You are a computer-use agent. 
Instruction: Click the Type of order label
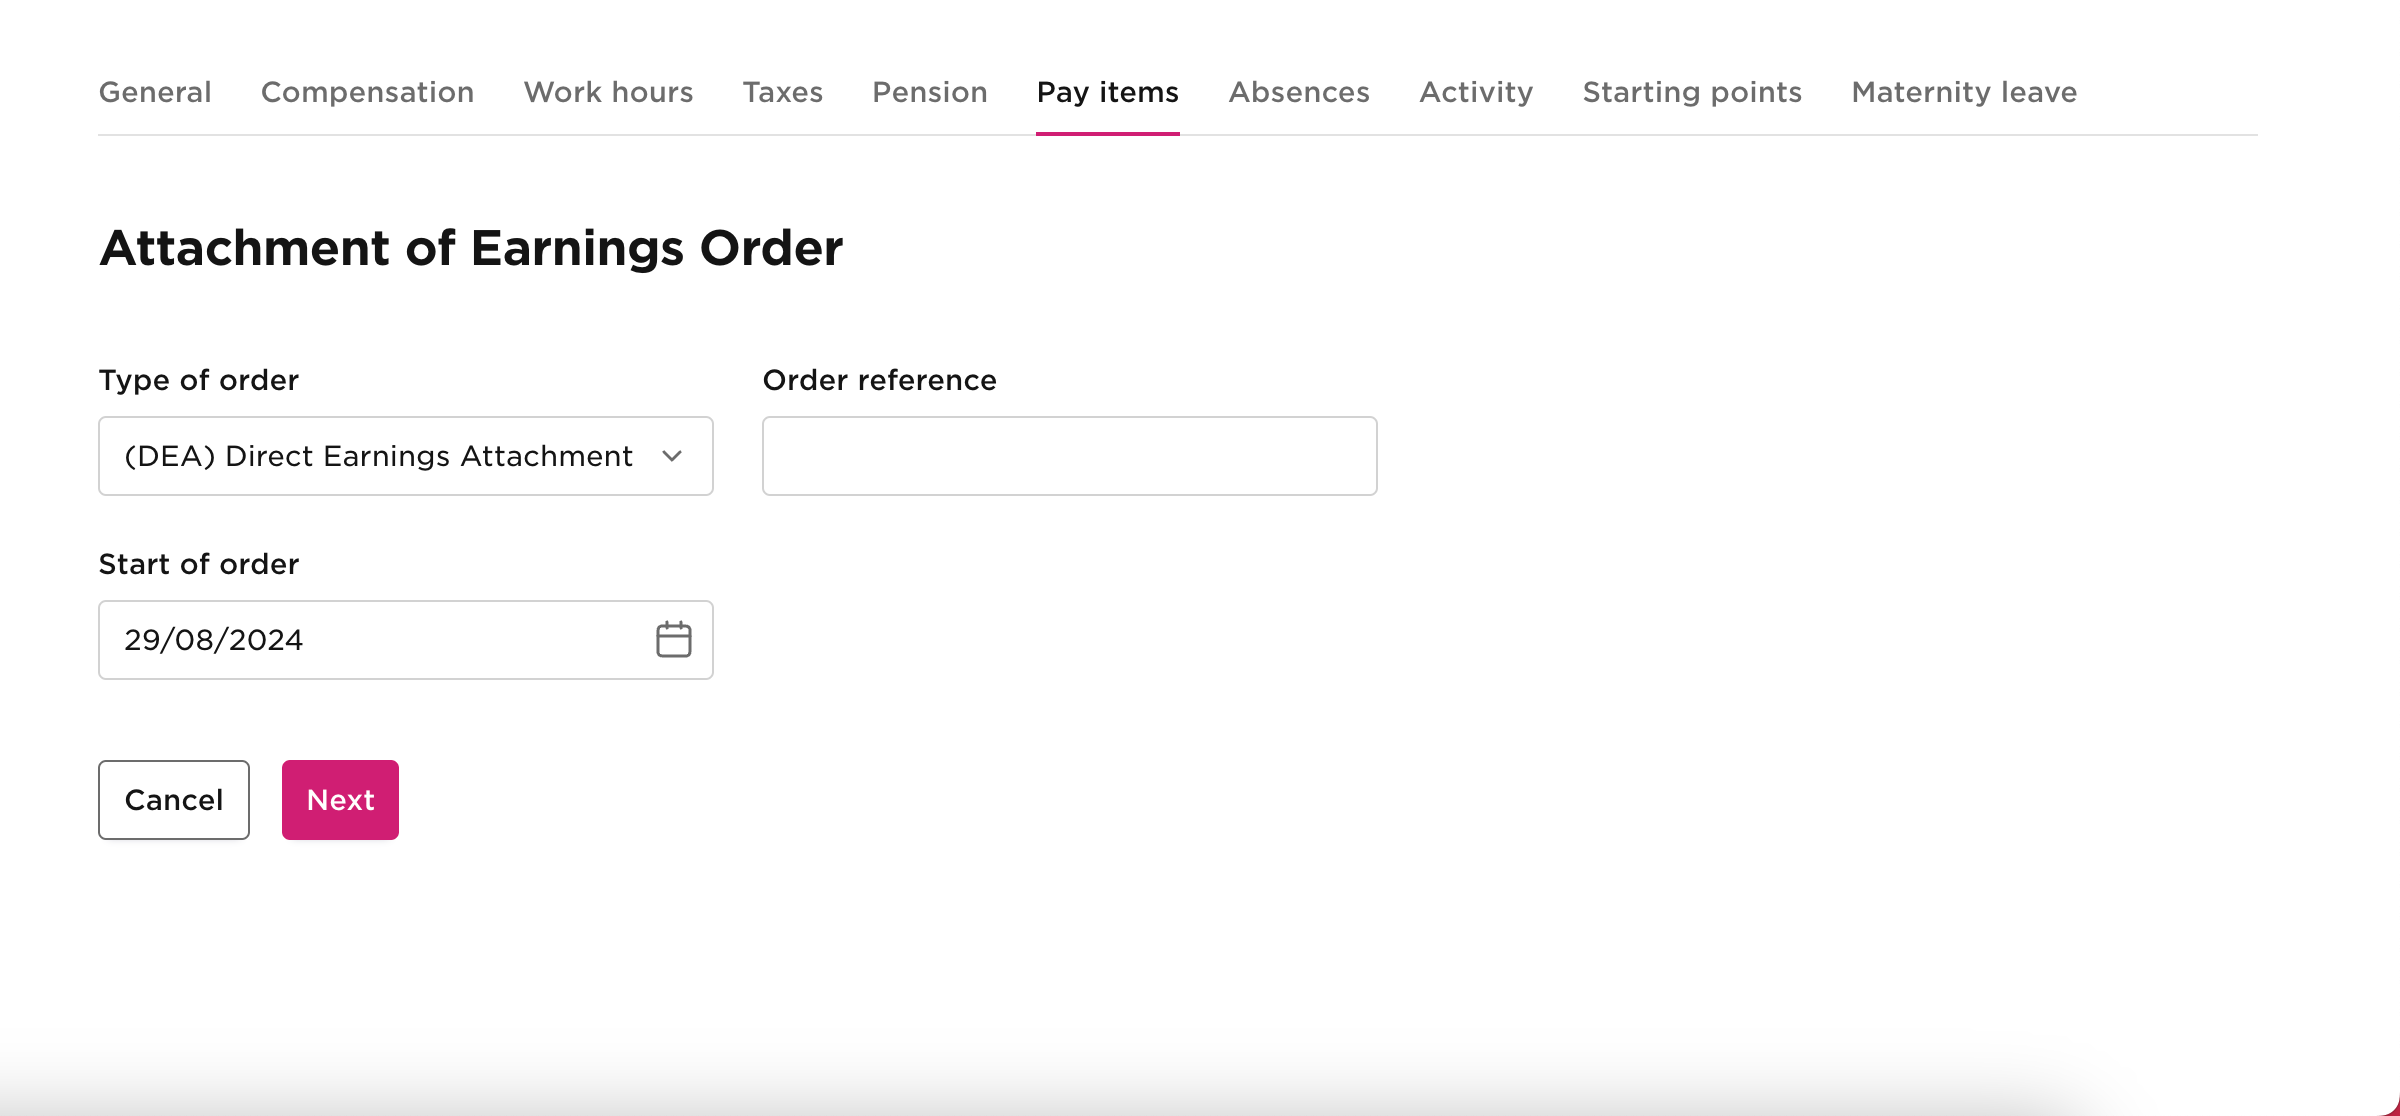click(x=198, y=380)
